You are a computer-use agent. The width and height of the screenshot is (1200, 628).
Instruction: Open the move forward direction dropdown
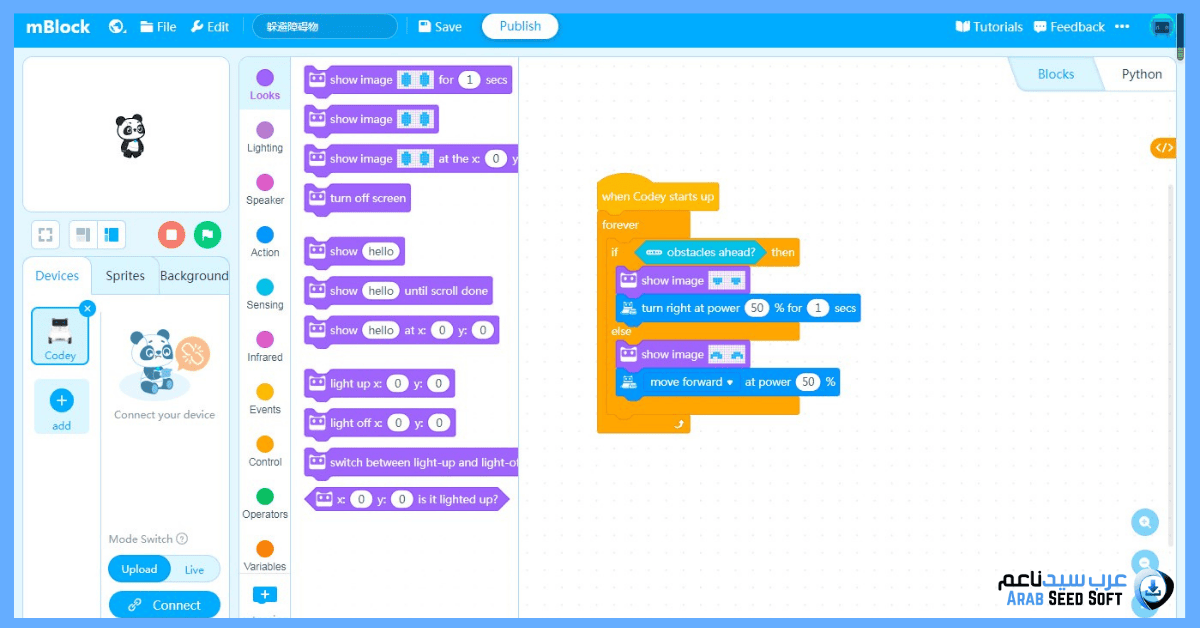[x=692, y=382]
